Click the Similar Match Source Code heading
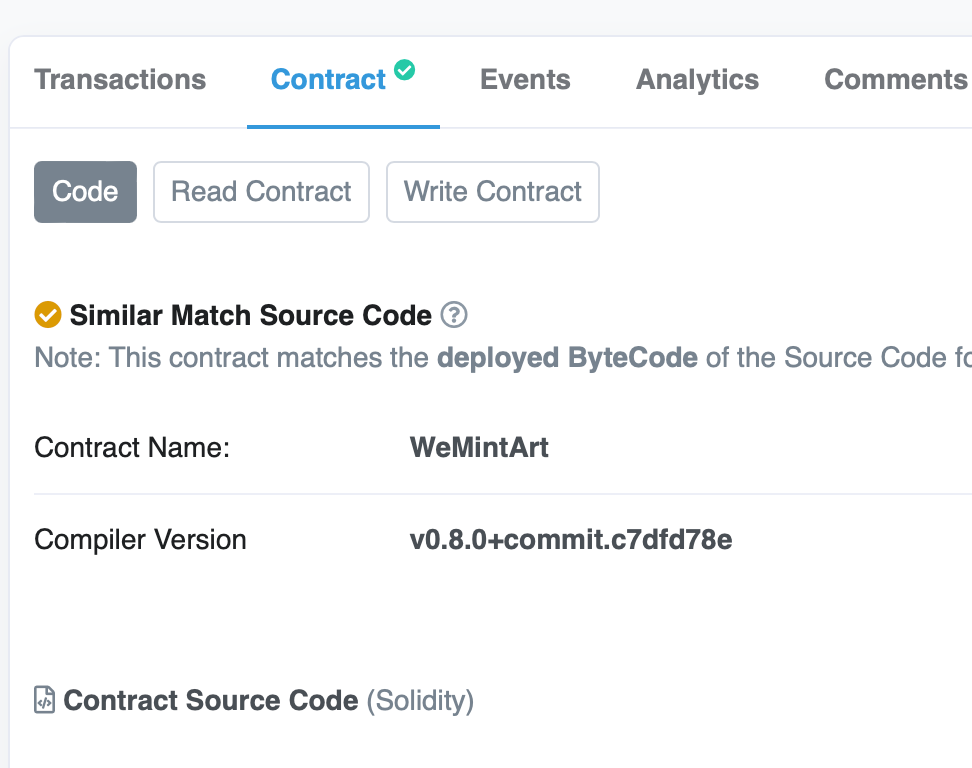Viewport: 972px width, 768px height. tap(250, 316)
